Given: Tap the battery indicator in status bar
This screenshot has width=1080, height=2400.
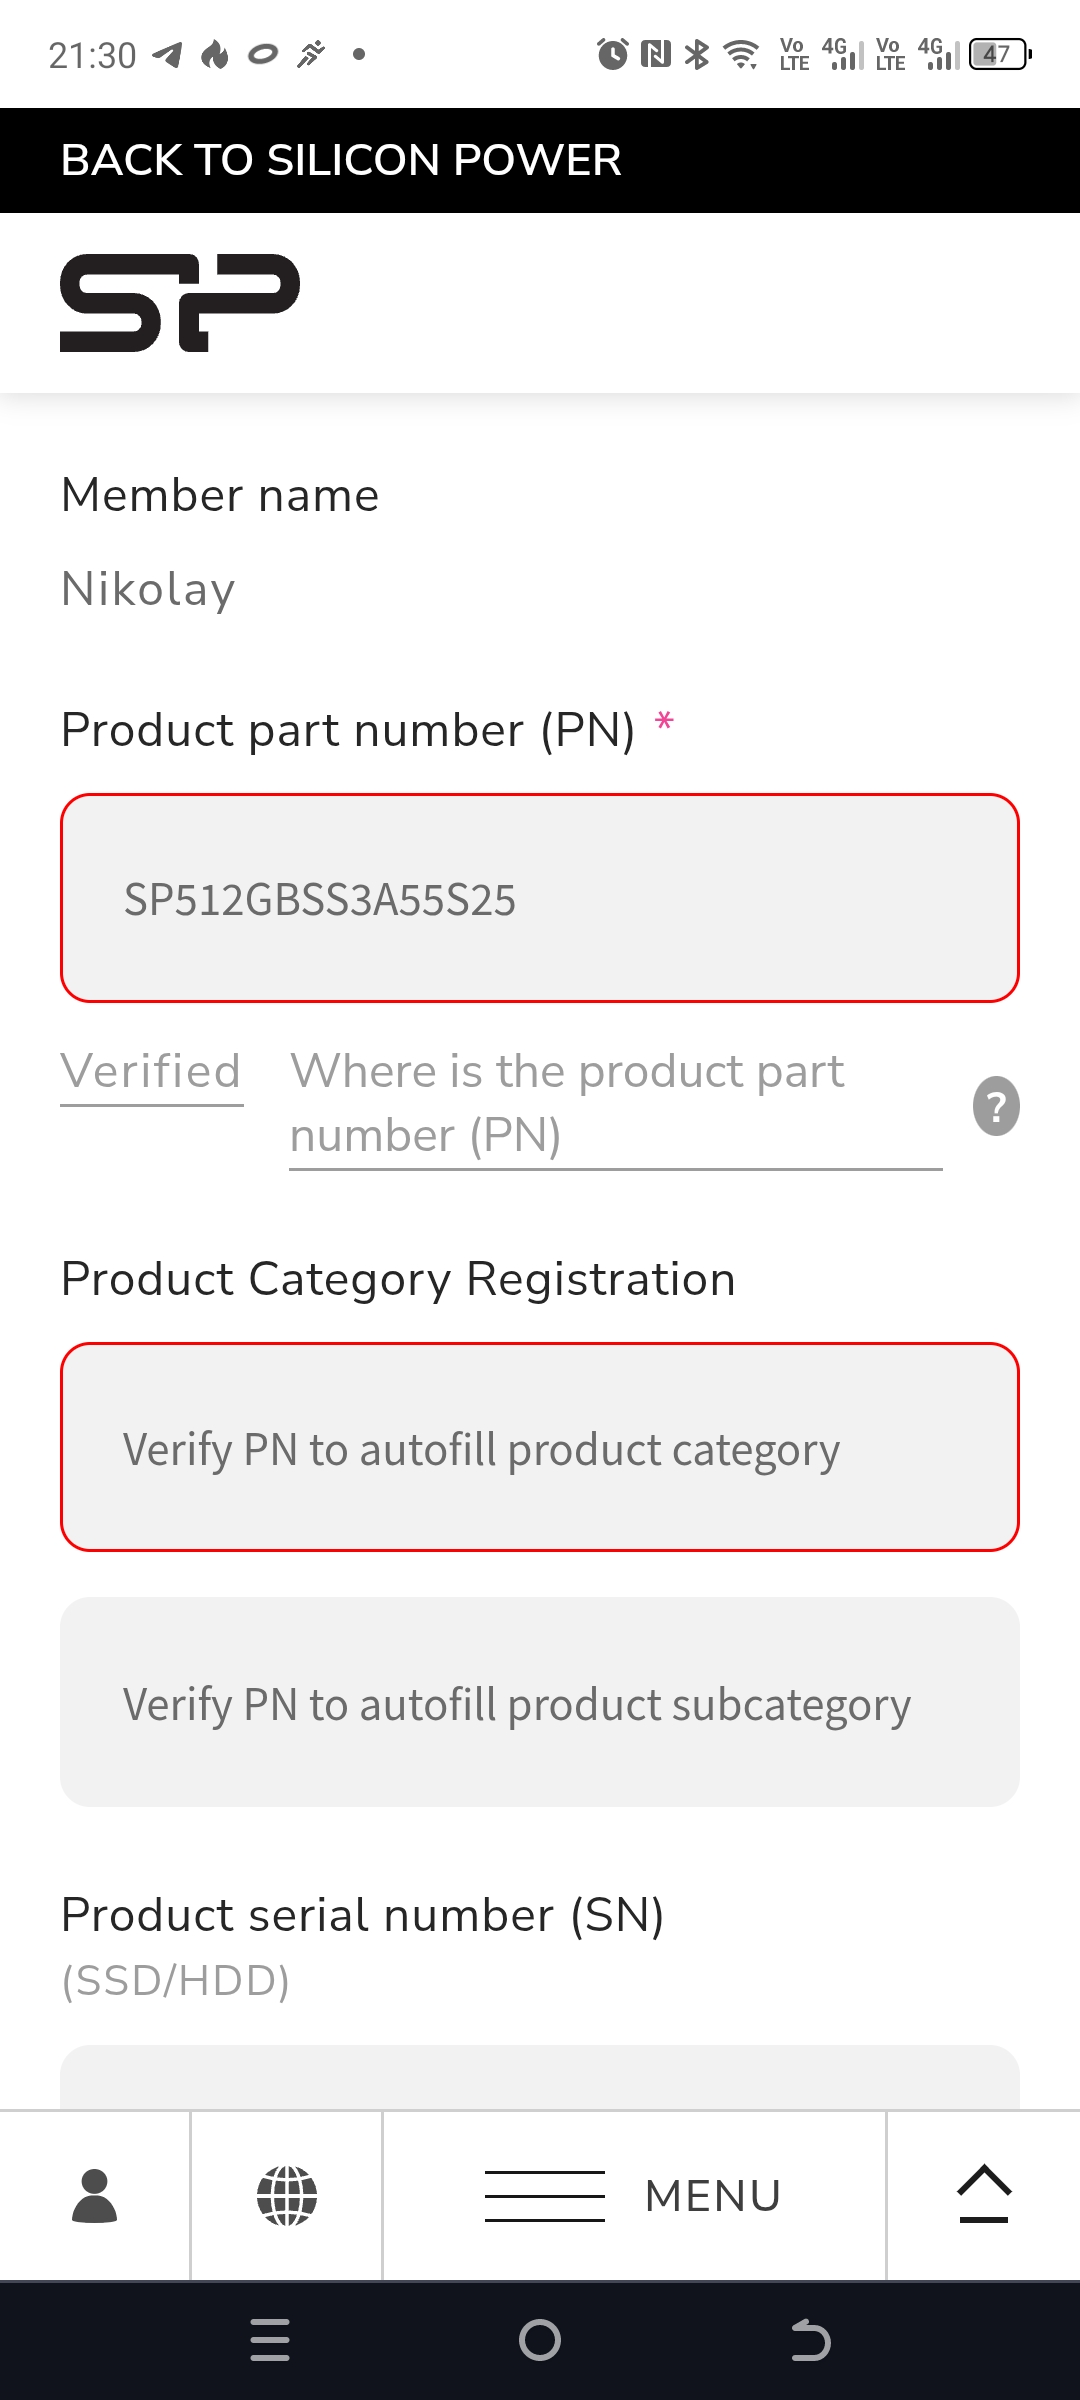Looking at the screenshot, I should 999,54.
